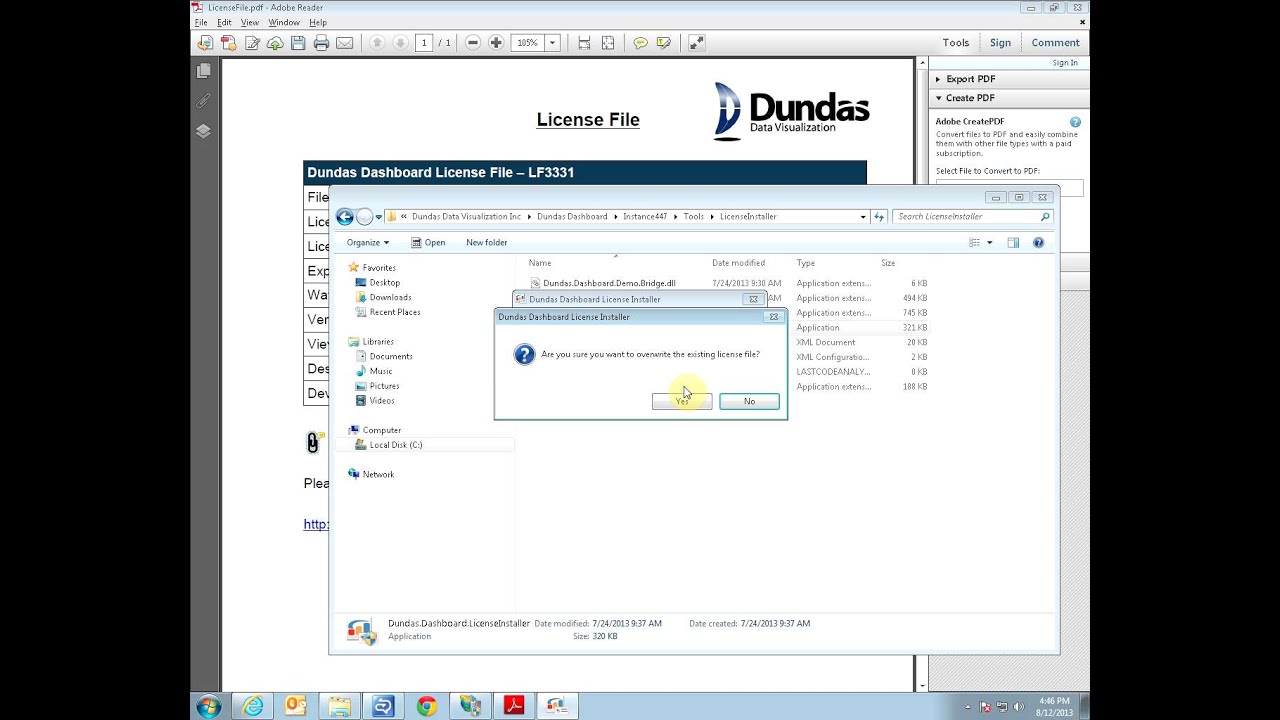Show hidden icons arrow in system tray
This screenshot has width=1280, height=720.
click(x=967, y=707)
